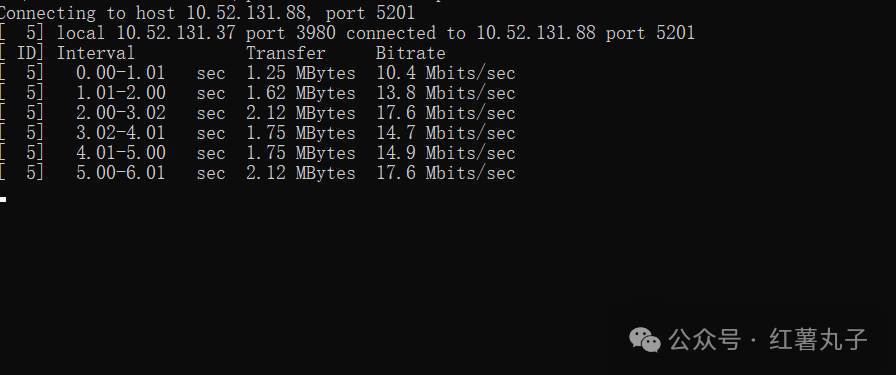896x375 pixels.
Task: Click the 10.4 Mbits/sec bitrate value
Action: (x=446, y=73)
